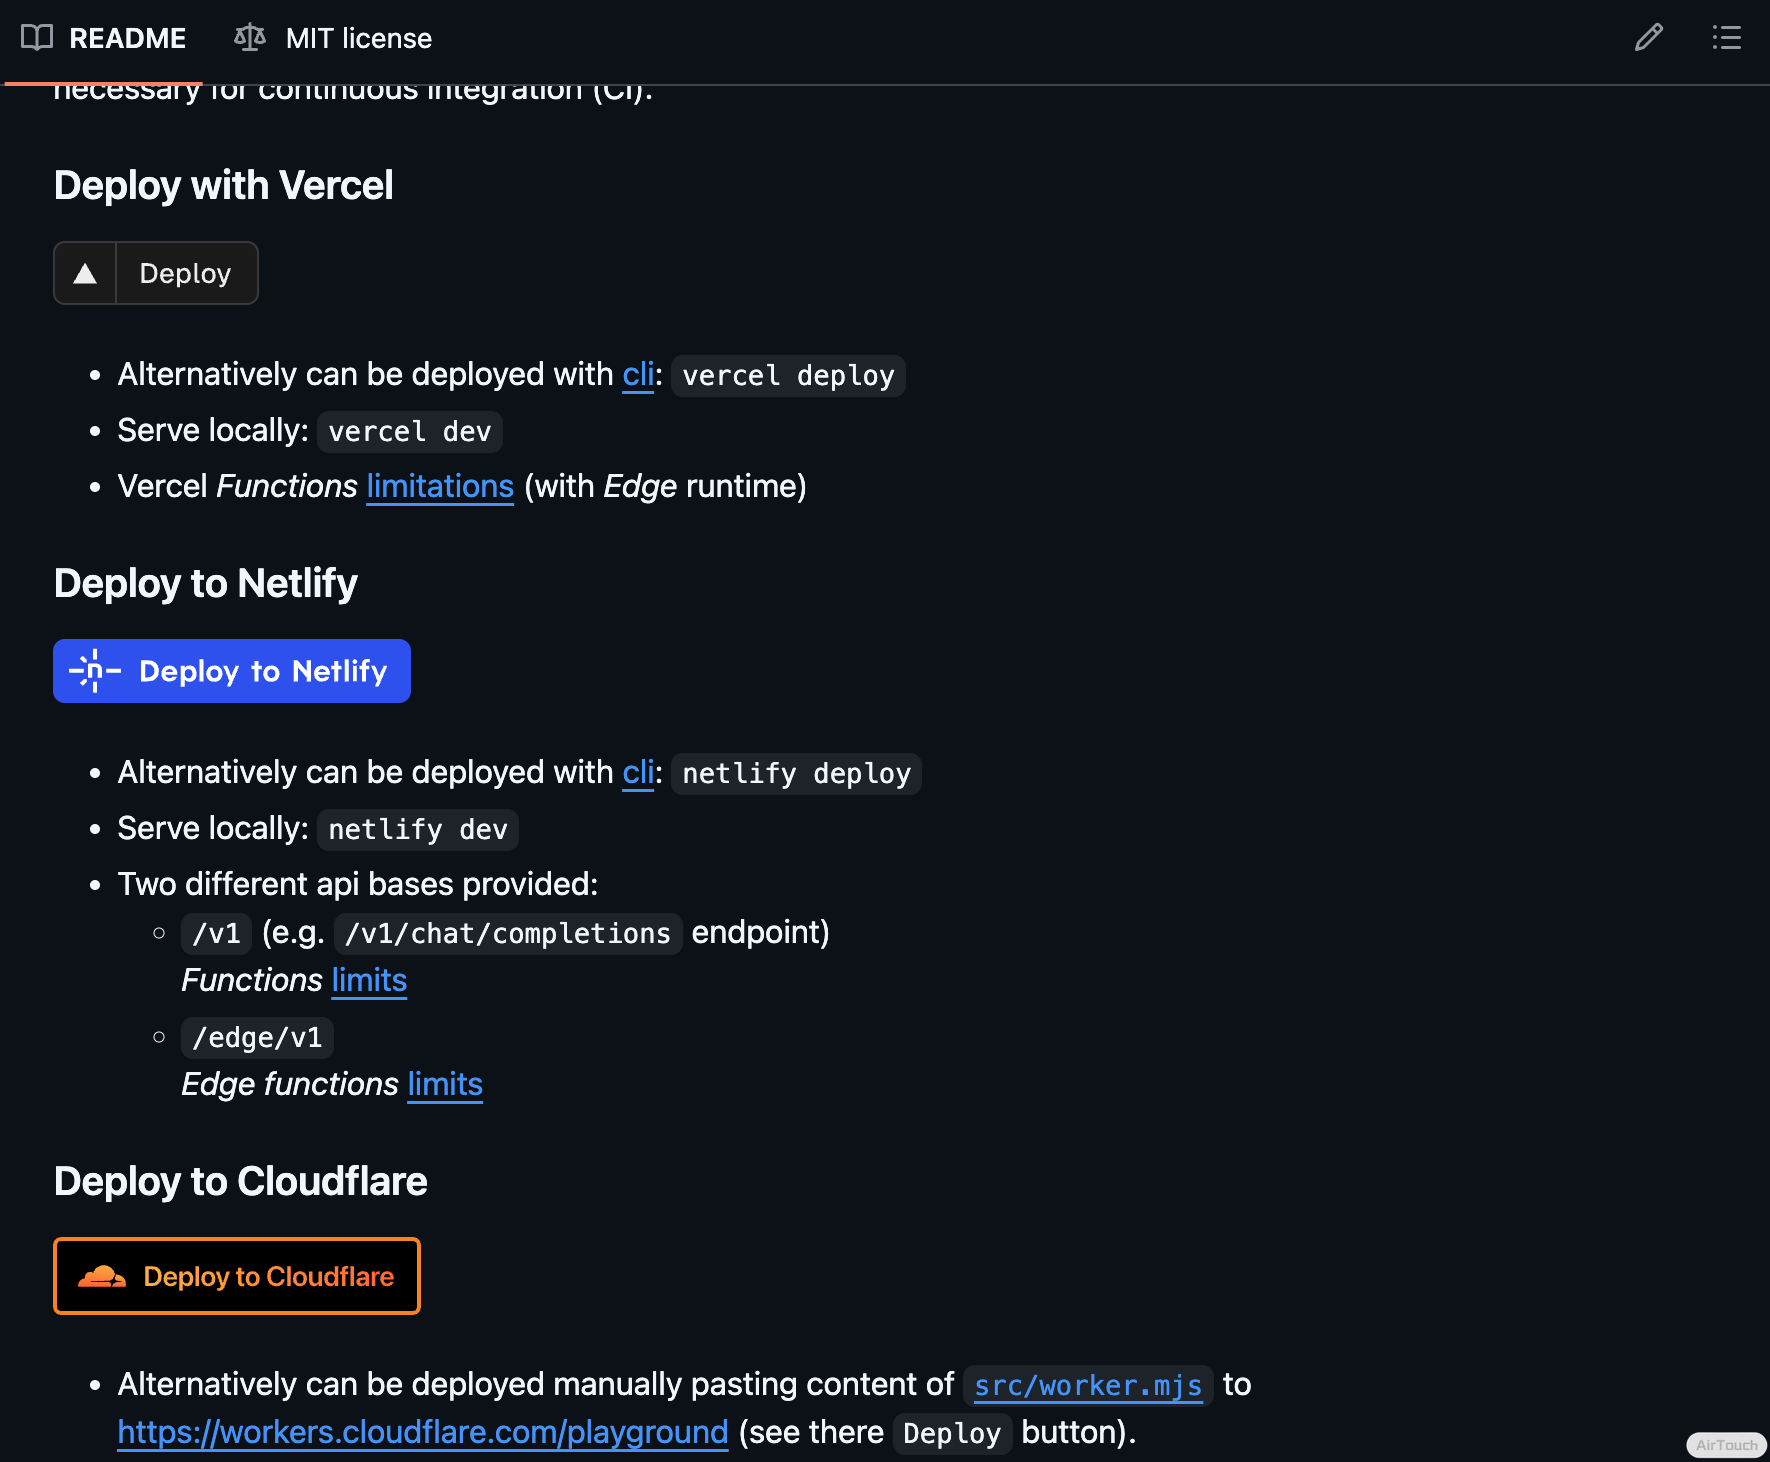Open the Edge functions limits link
Screen dimensions: 1770x1462
(445, 1085)
